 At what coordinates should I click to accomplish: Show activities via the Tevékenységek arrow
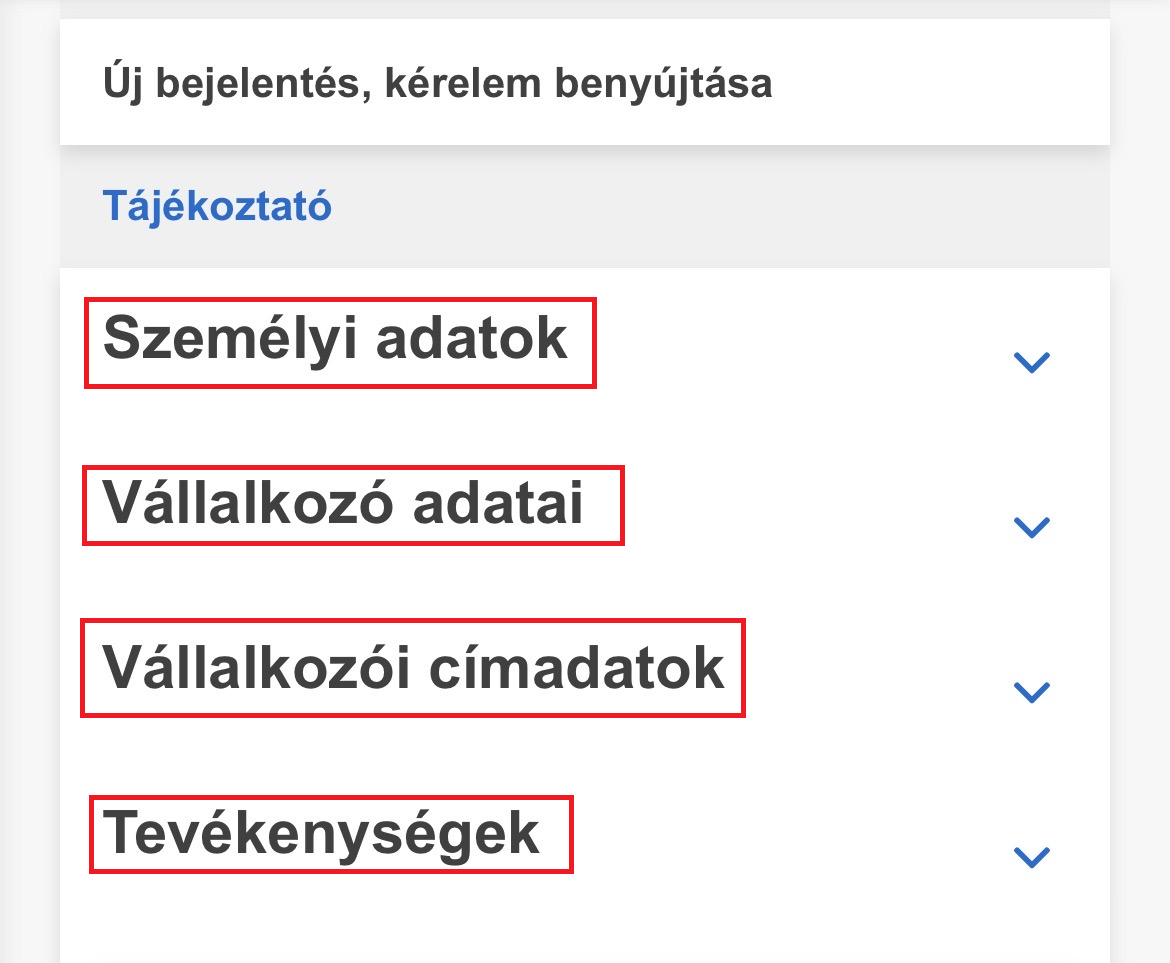1031,857
